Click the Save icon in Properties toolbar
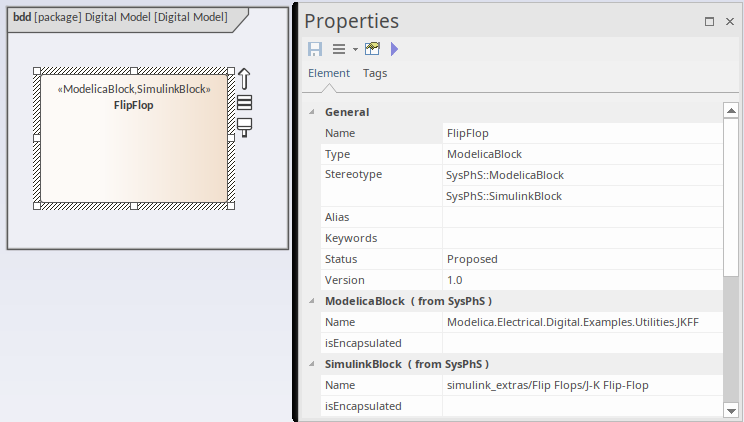This screenshot has width=744, height=422. coord(314,49)
